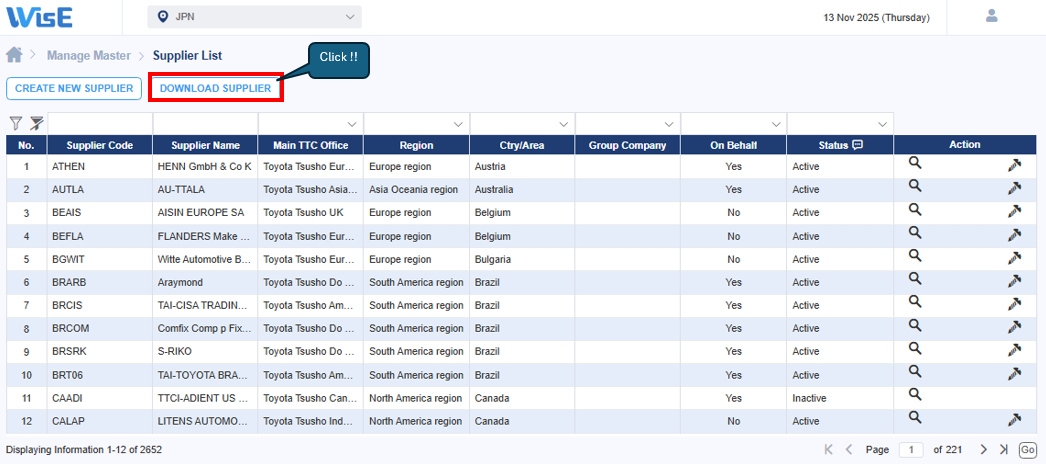This screenshot has height=464, width=1046.
Task: Click the home icon in breadcrumb
Action: tap(14, 55)
